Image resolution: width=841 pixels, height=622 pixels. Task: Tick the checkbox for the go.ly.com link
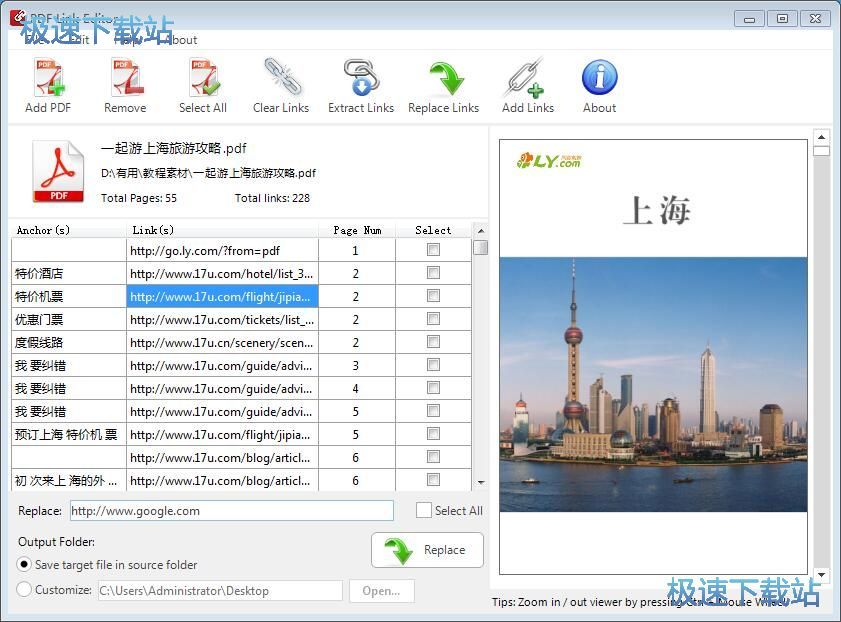[433, 250]
